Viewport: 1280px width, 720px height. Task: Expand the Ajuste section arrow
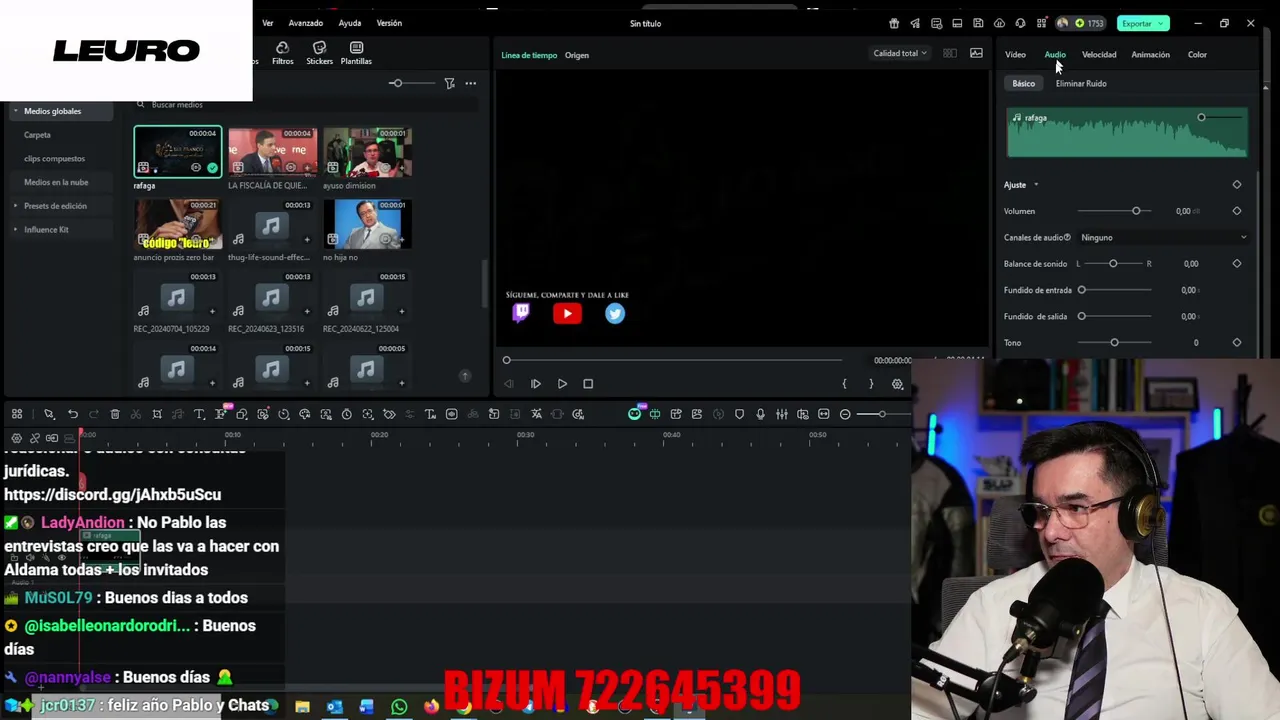1036,185
